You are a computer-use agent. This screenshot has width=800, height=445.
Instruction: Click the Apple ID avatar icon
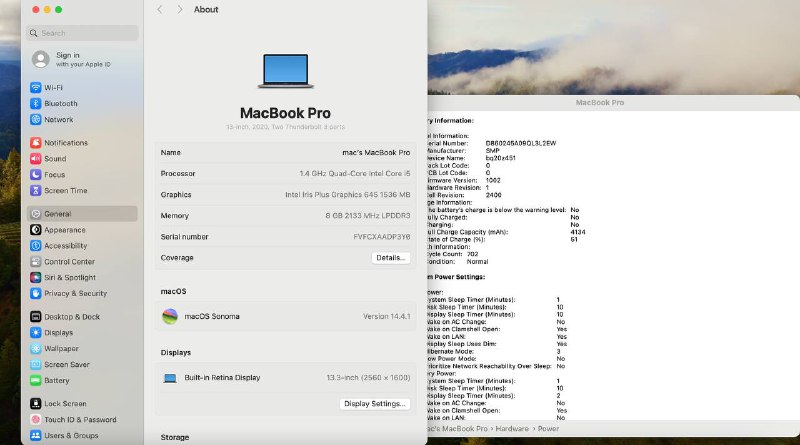point(41,59)
